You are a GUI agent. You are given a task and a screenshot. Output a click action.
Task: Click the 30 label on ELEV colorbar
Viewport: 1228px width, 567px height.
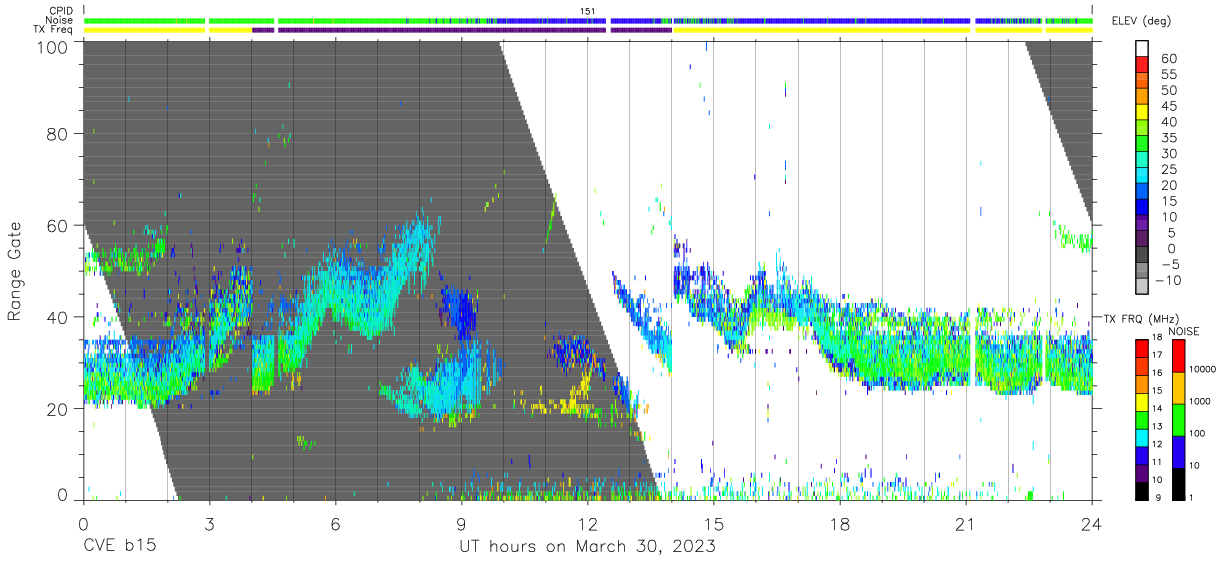pos(1167,154)
